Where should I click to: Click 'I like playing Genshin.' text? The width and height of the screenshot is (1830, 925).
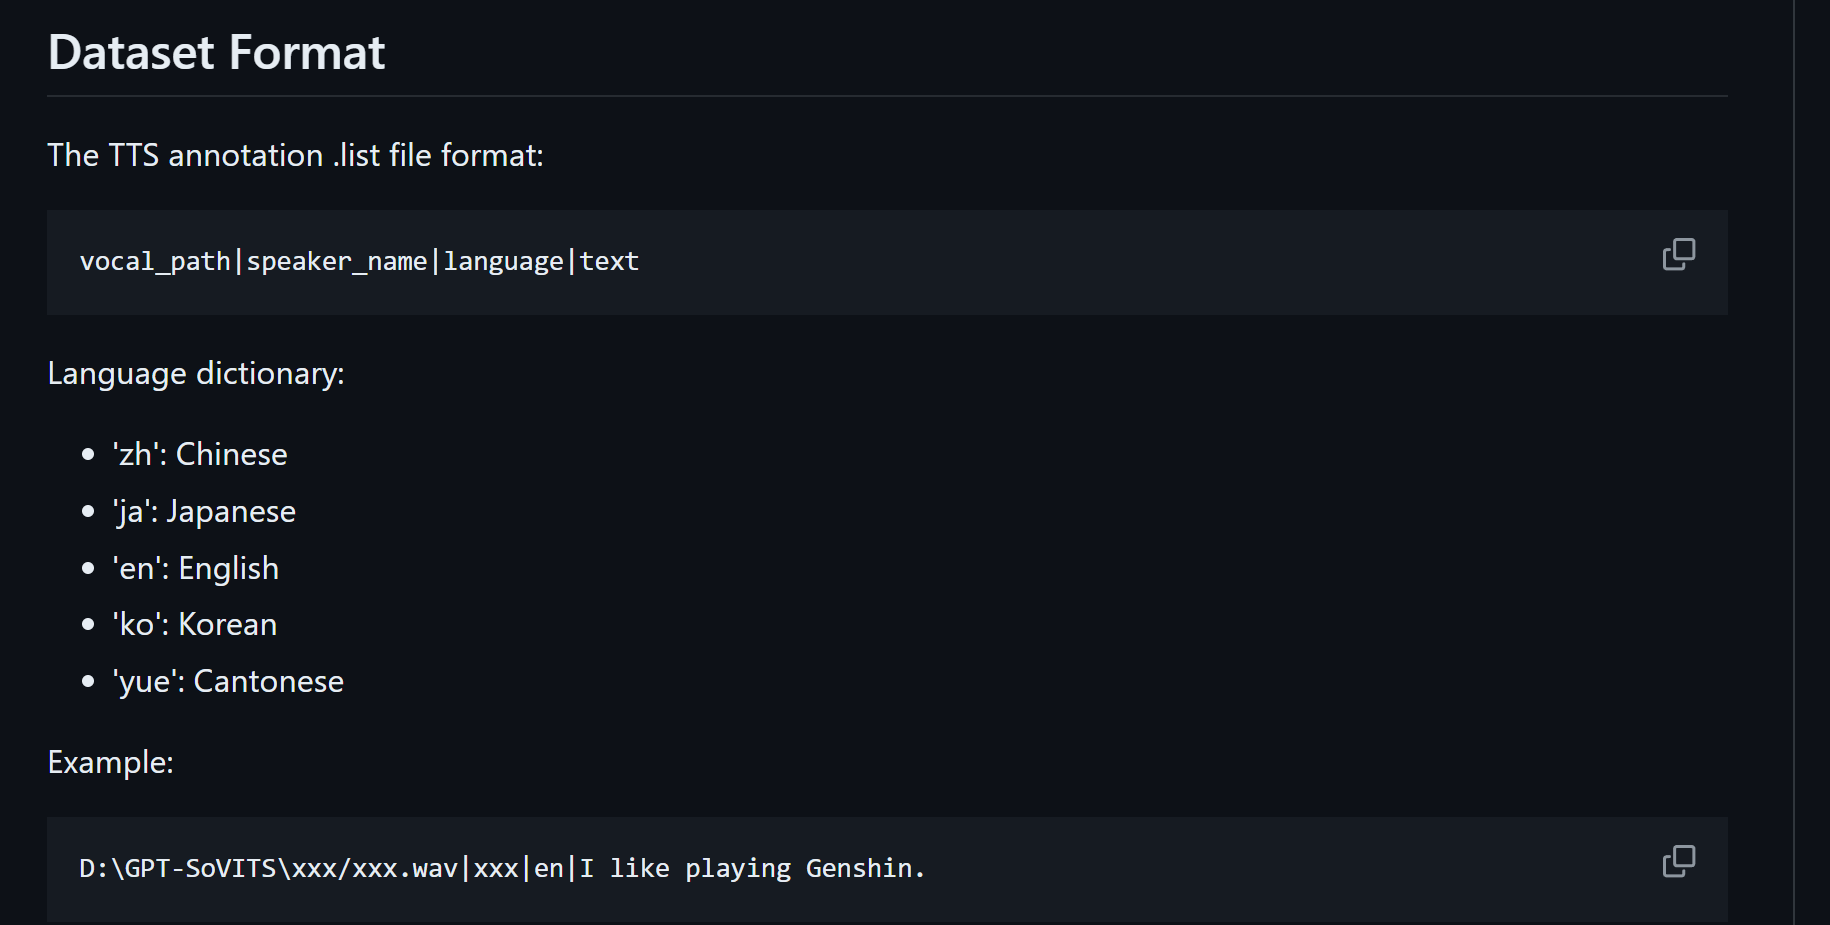click(x=752, y=868)
